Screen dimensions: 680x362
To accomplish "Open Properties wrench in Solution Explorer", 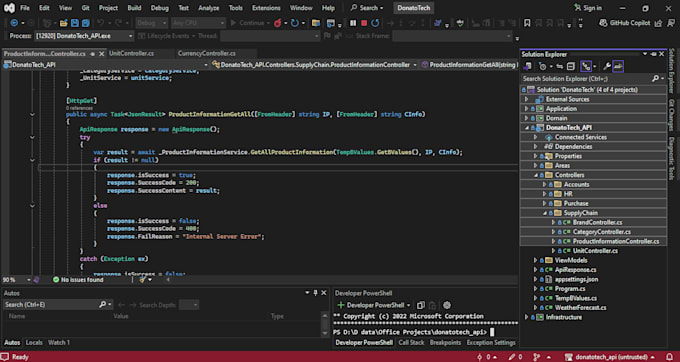I will [607, 66].
